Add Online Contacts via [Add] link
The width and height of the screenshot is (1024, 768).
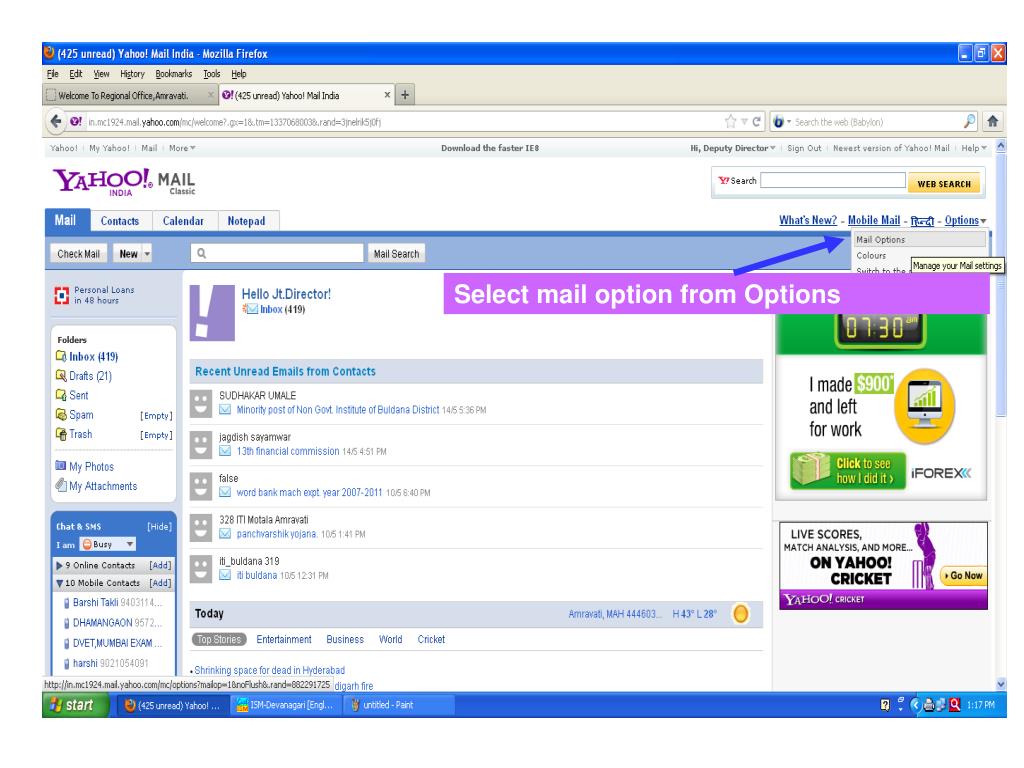(160, 566)
